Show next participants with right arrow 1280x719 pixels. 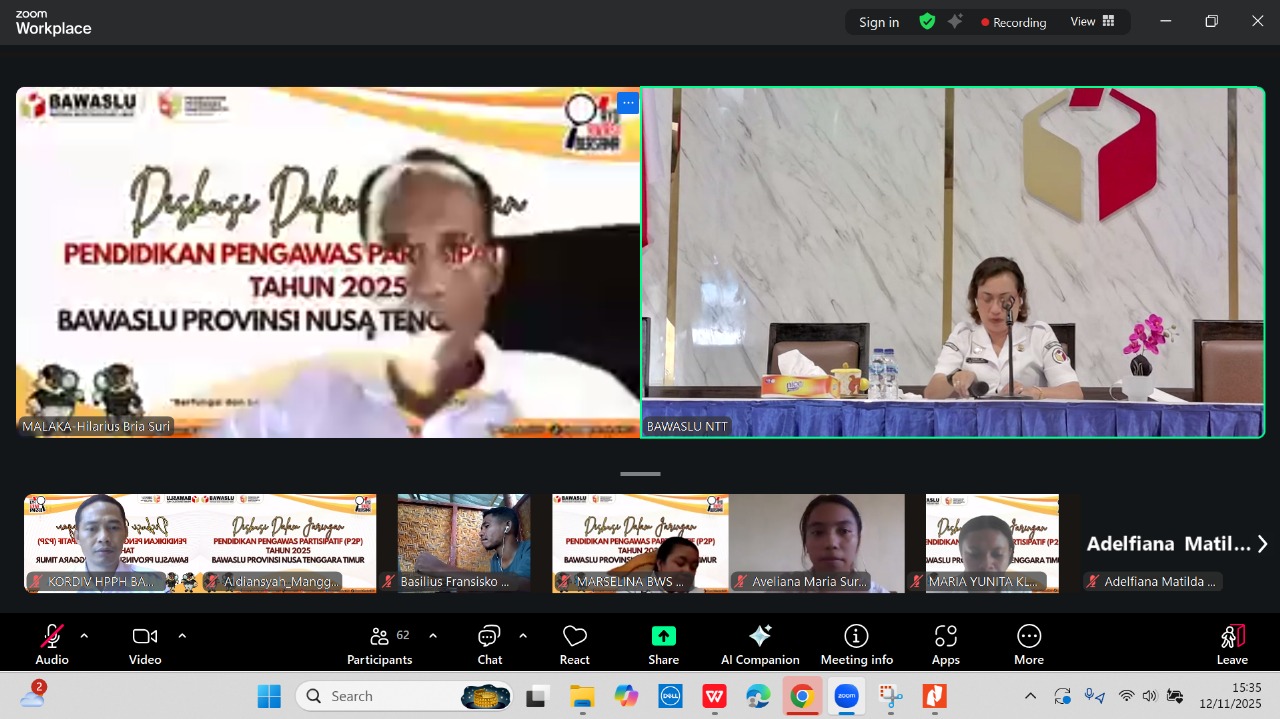[x=1262, y=544]
